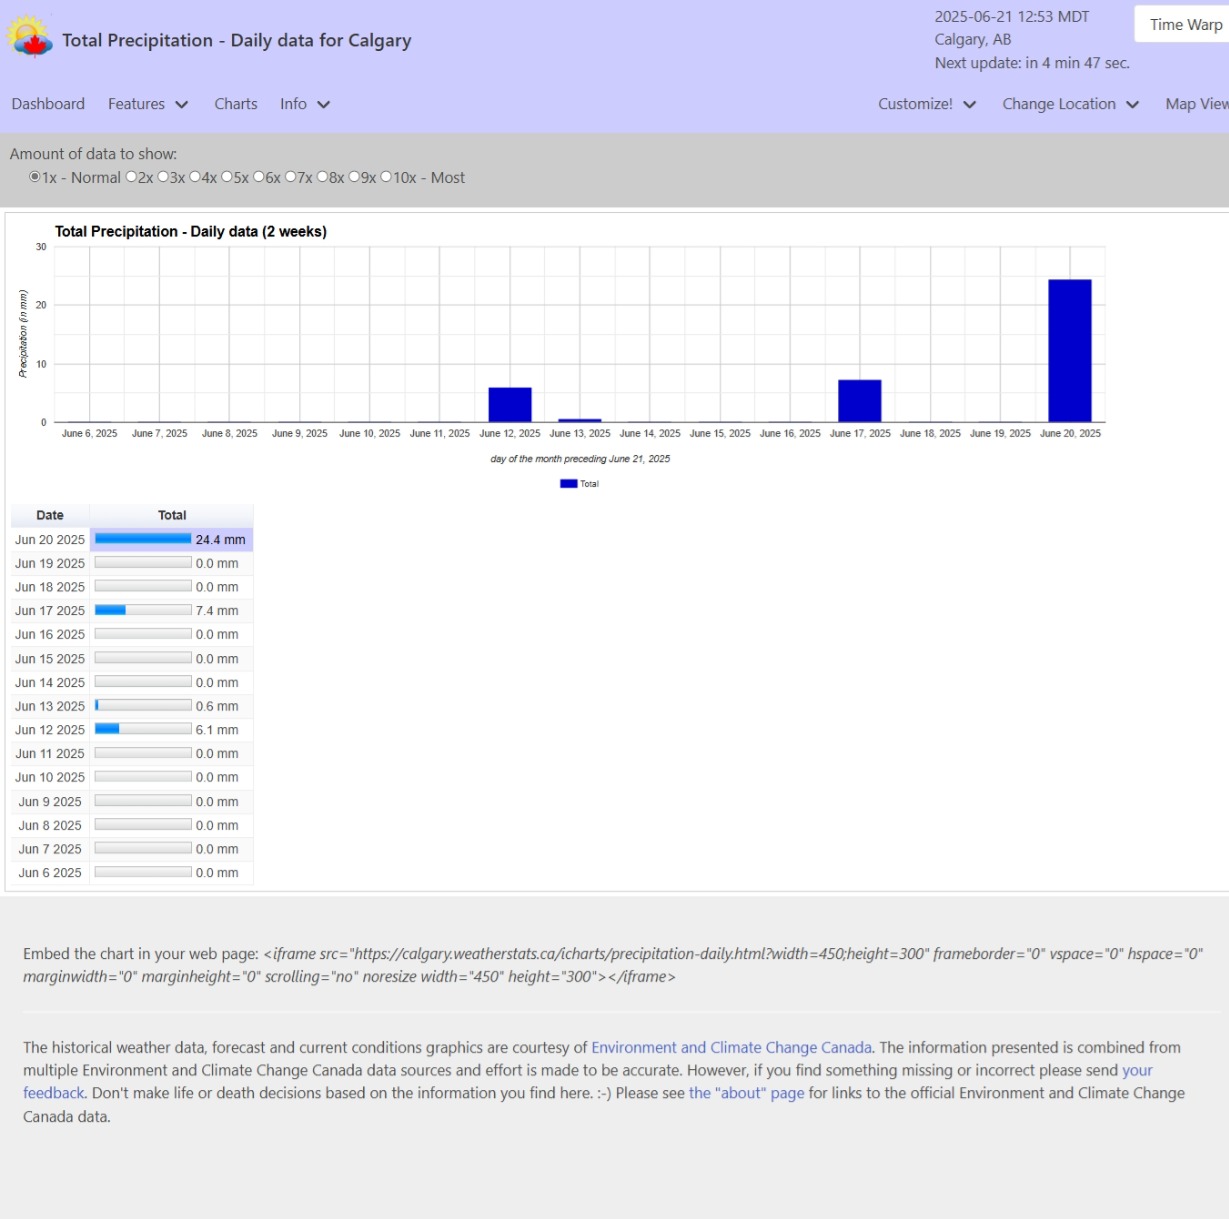Screen dimensions: 1229x1219
Task: Click the blue Total legend swatch
Action: [569, 484]
